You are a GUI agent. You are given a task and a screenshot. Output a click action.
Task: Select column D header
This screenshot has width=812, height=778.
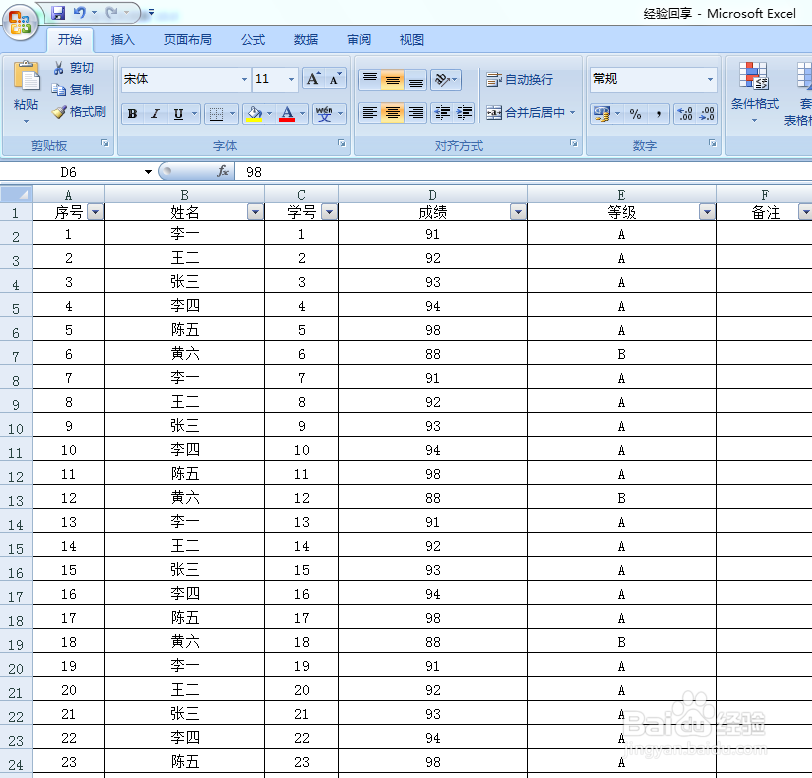[432, 195]
